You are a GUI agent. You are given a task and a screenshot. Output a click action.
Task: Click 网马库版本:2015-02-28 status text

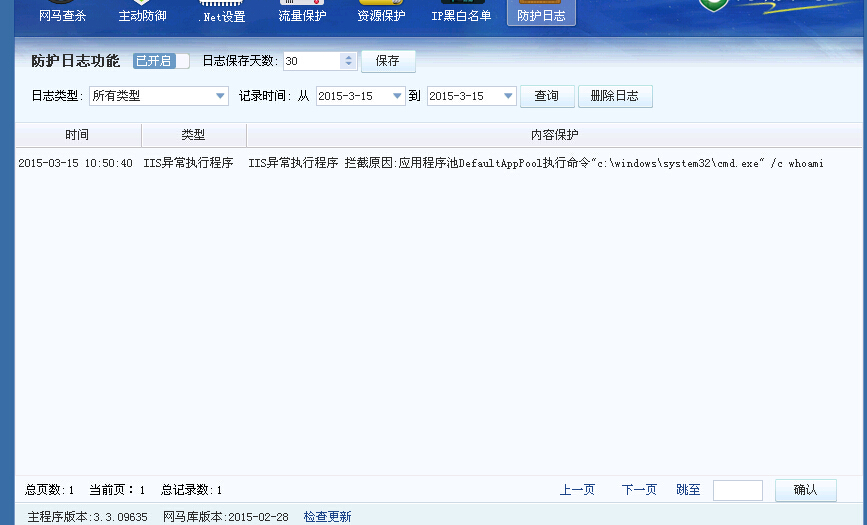click(226, 517)
